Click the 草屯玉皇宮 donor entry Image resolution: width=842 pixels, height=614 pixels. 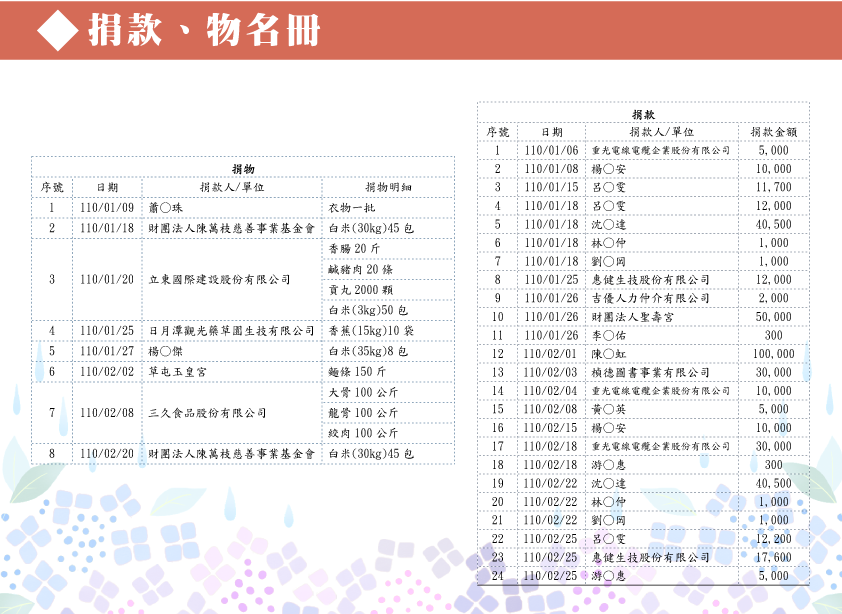tap(183, 371)
